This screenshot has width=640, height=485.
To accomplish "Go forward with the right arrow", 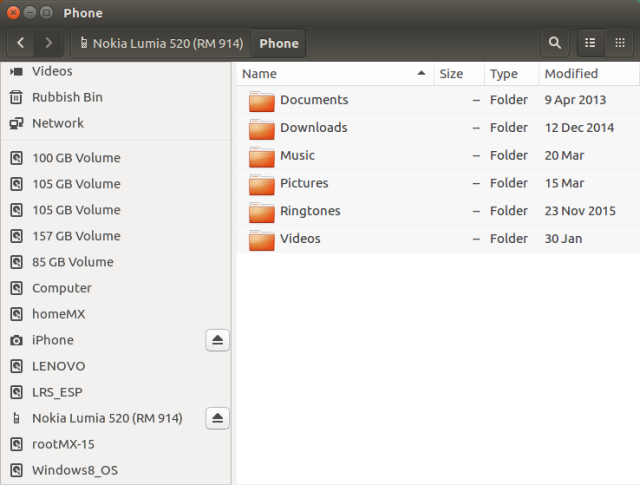I will [49, 43].
